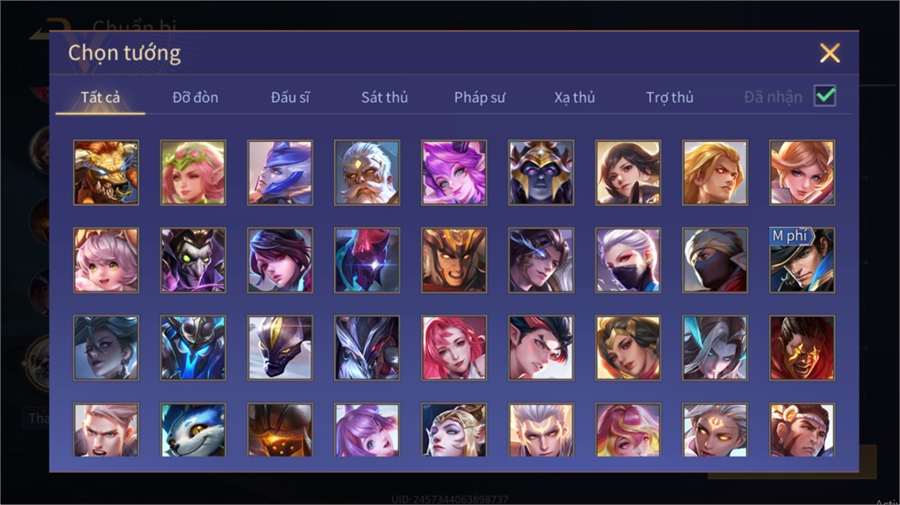This screenshot has width=900, height=505.
Task: Choose the pink-haired elf hero with leaf crown
Action: click(193, 173)
